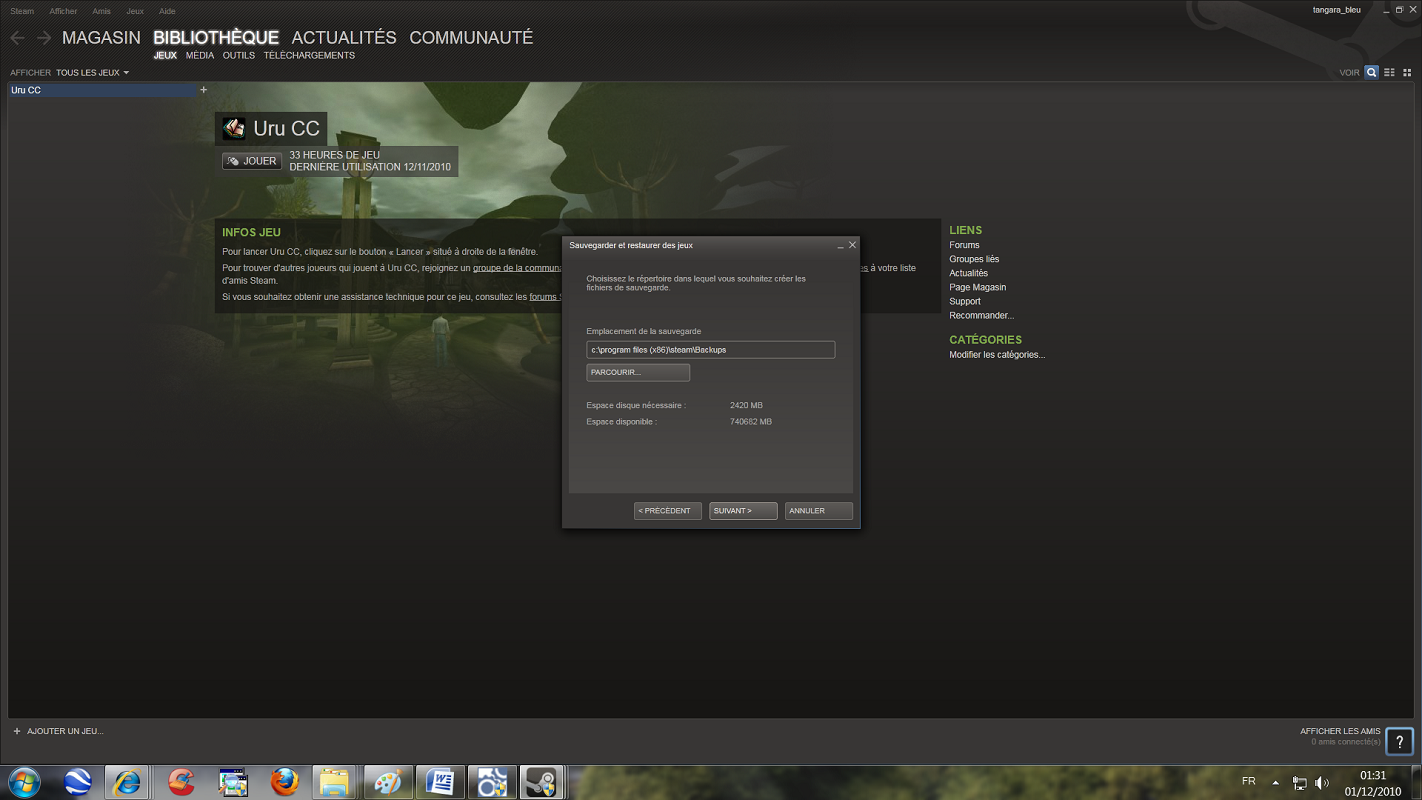Open the Téléchargements sub-tab
The width and height of the screenshot is (1422, 800).
[x=309, y=56]
